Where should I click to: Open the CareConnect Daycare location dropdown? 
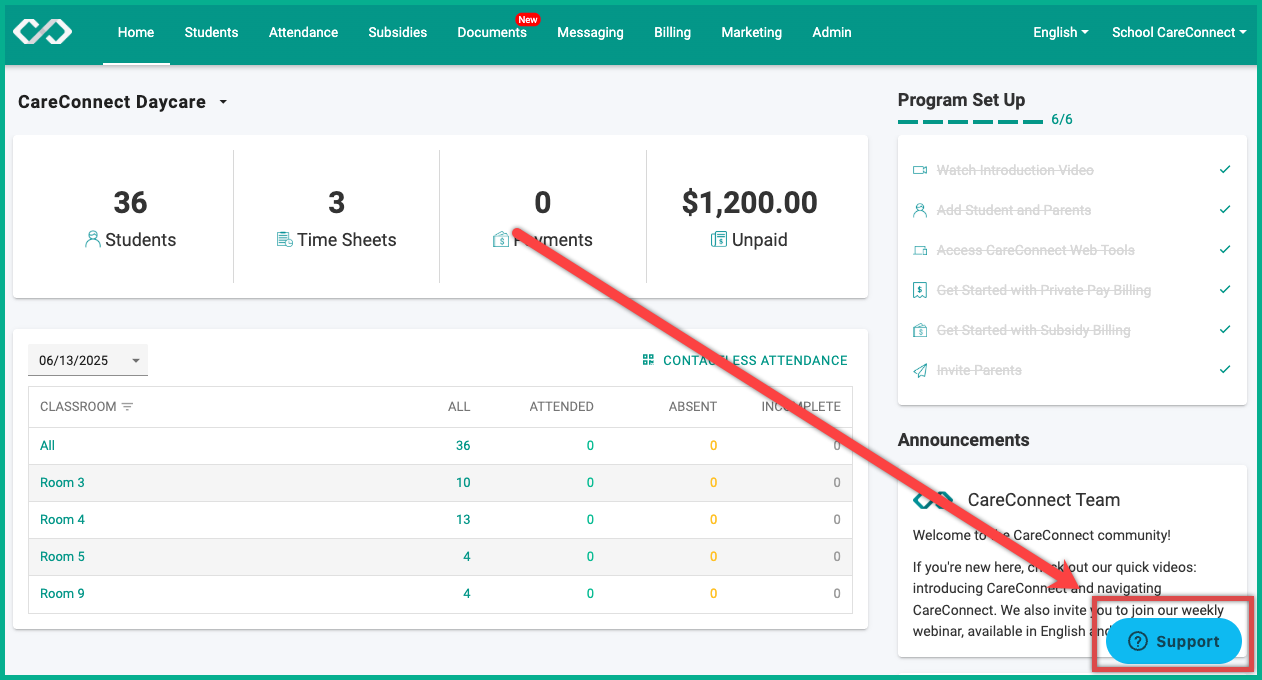[123, 102]
